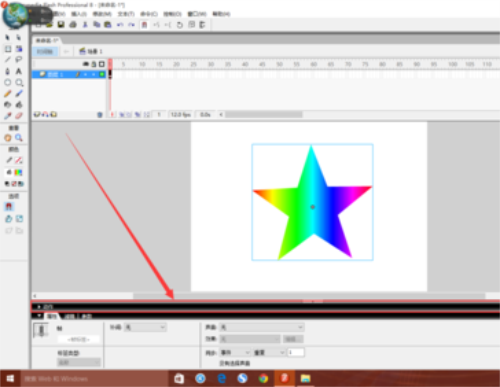The width and height of the screenshot is (500, 387).
Task: Click the Save icon in main toolbar
Action: click(61, 25)
